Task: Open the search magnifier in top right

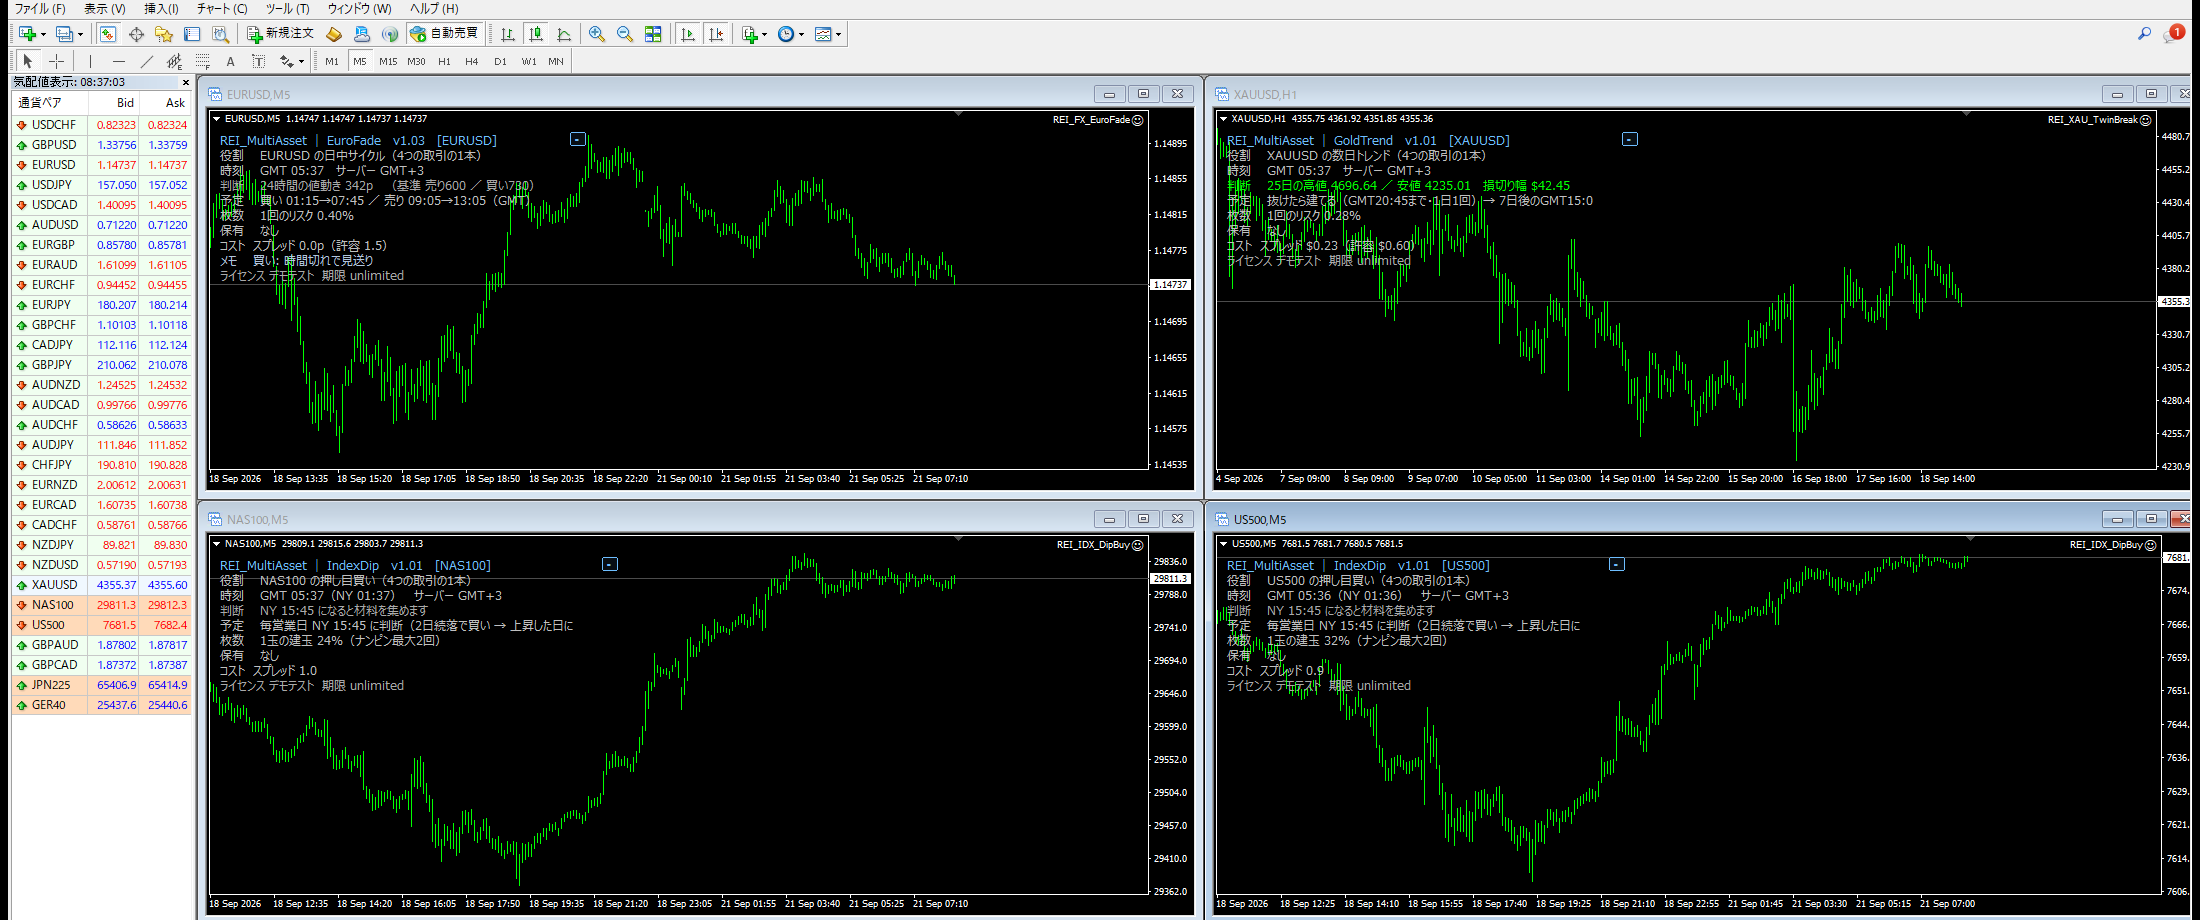Action: pos(2144,34)
